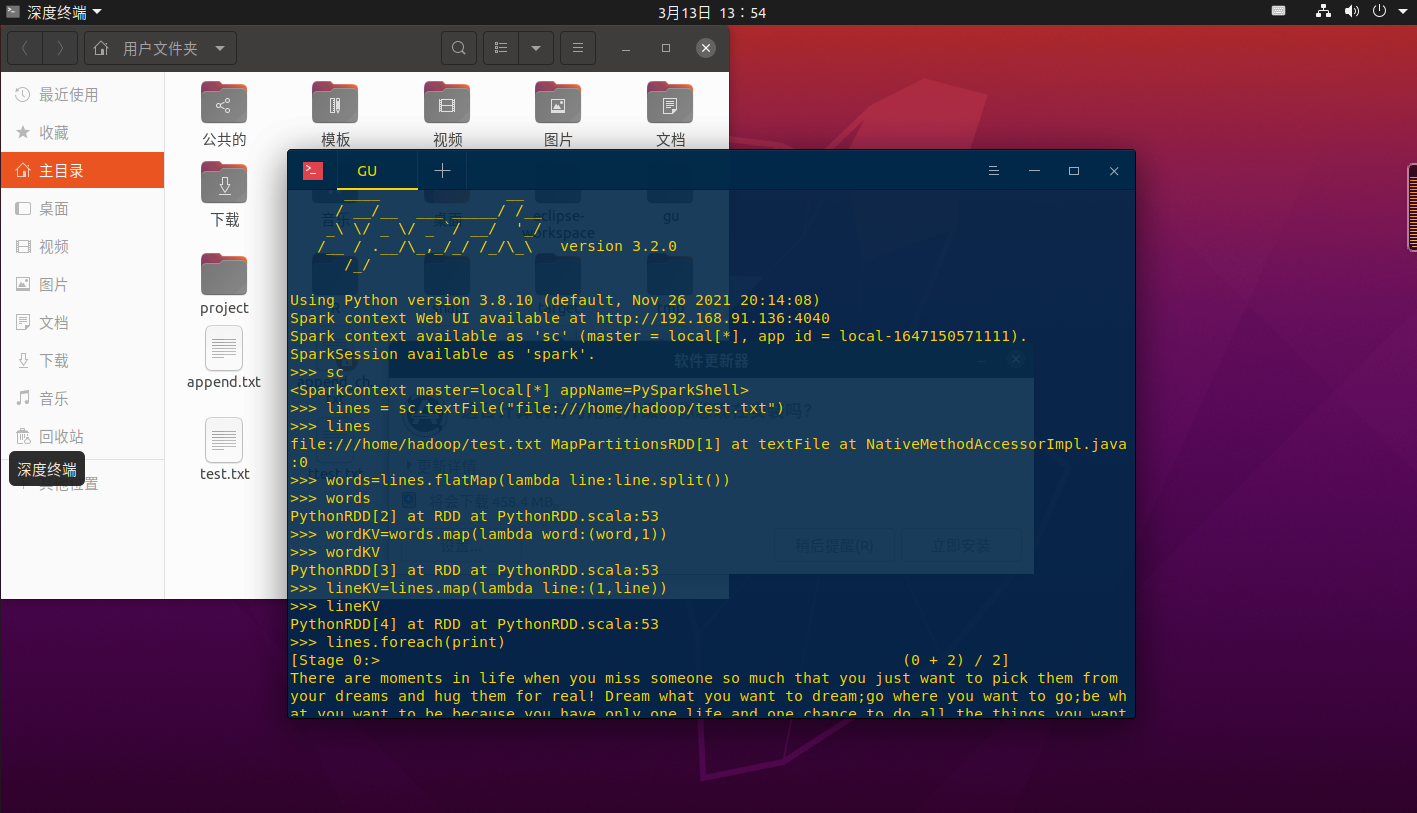Open 下载 in the sidebar
This screenshot has height=813, width=1417.
[82, 361]
